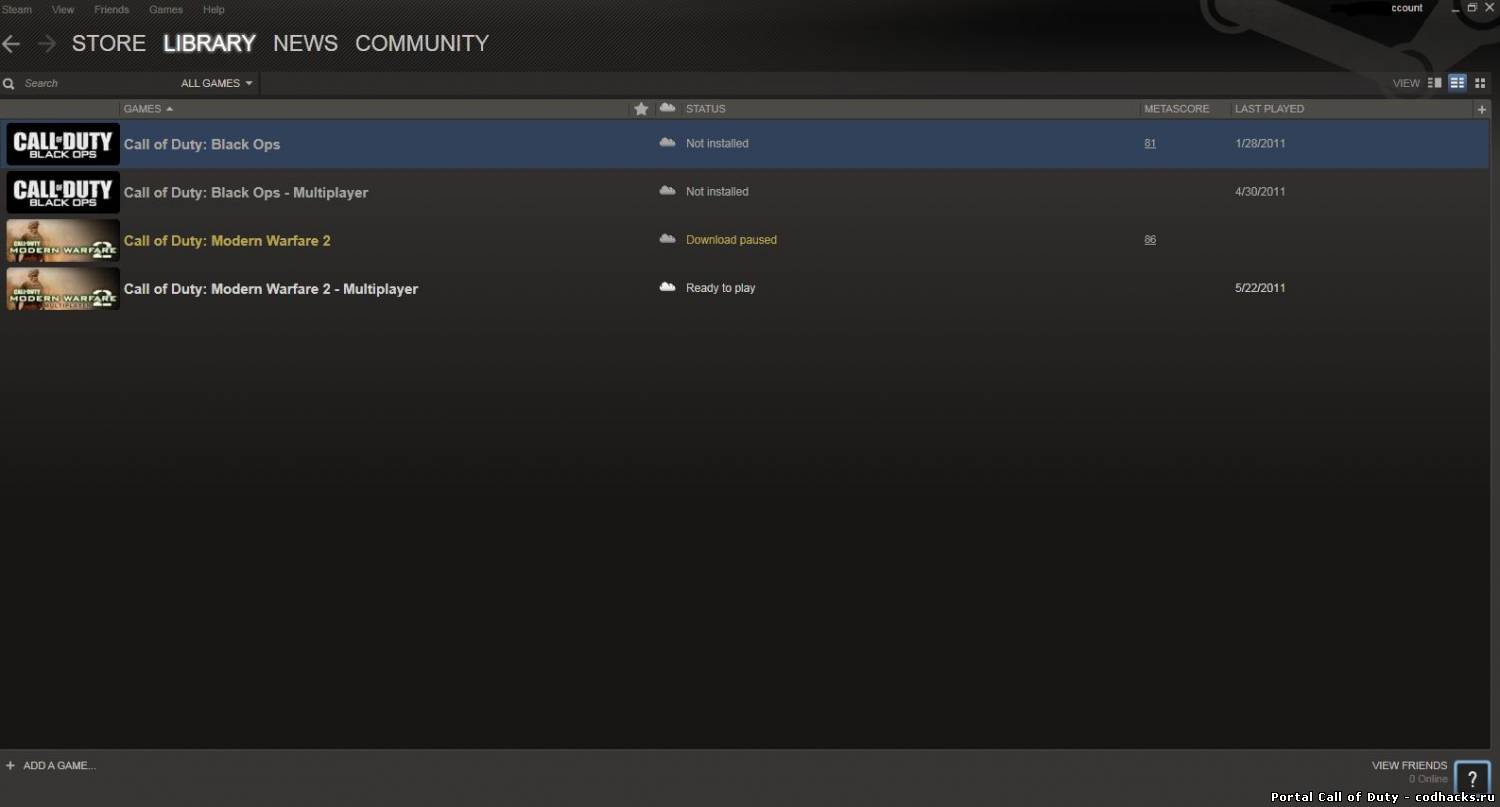Click cloud icon for Modern Warfare 2 paused
Image resolution: width=1500 pixels, height=807 pixels.
[x=667, y=239]
